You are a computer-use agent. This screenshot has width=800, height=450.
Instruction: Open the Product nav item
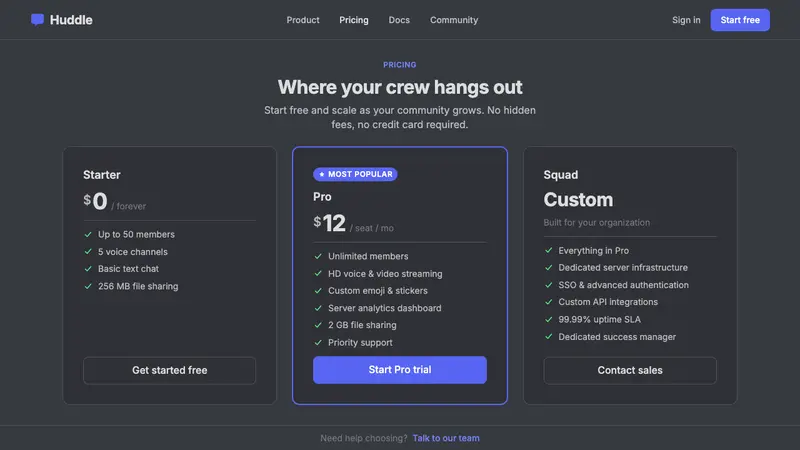[303, 20]
